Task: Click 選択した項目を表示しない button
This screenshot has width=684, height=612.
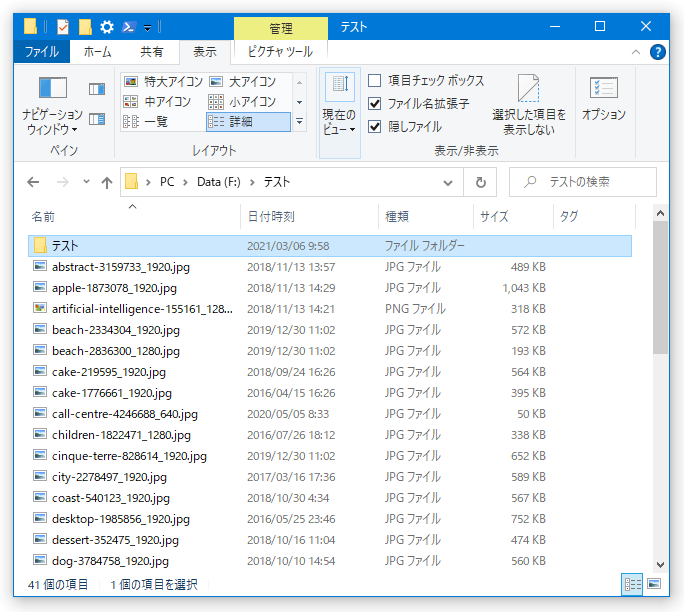Action: click(x=529, y=105)
